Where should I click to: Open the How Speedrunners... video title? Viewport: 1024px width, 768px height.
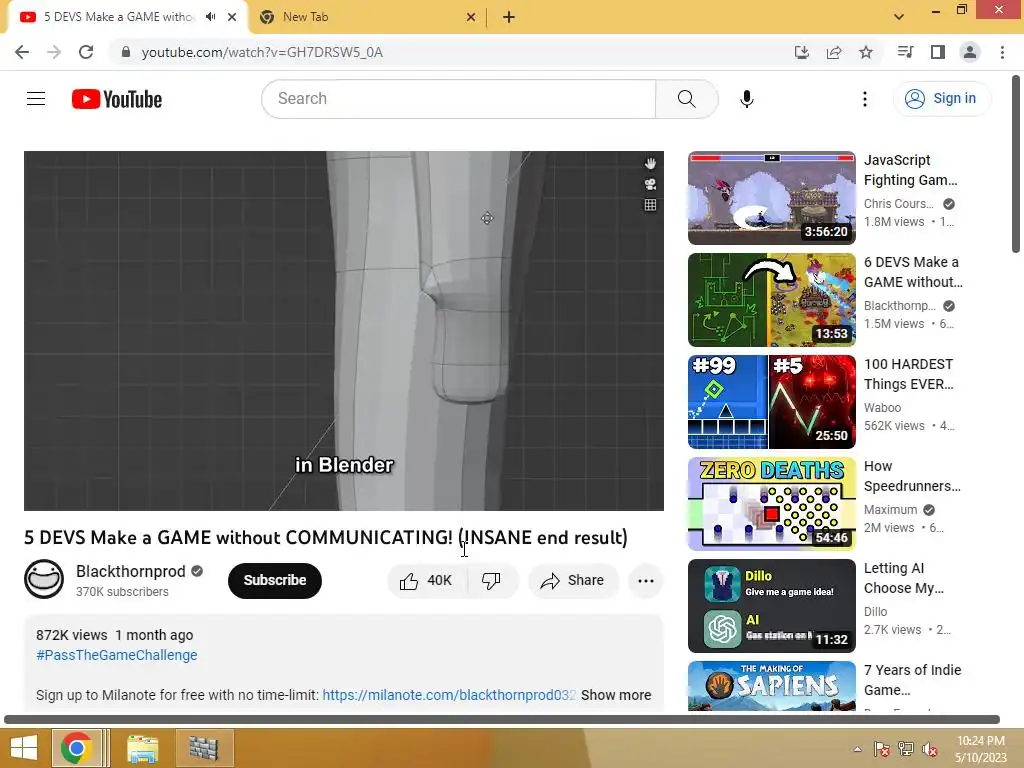pyautogui.click(x=912, y=475)
